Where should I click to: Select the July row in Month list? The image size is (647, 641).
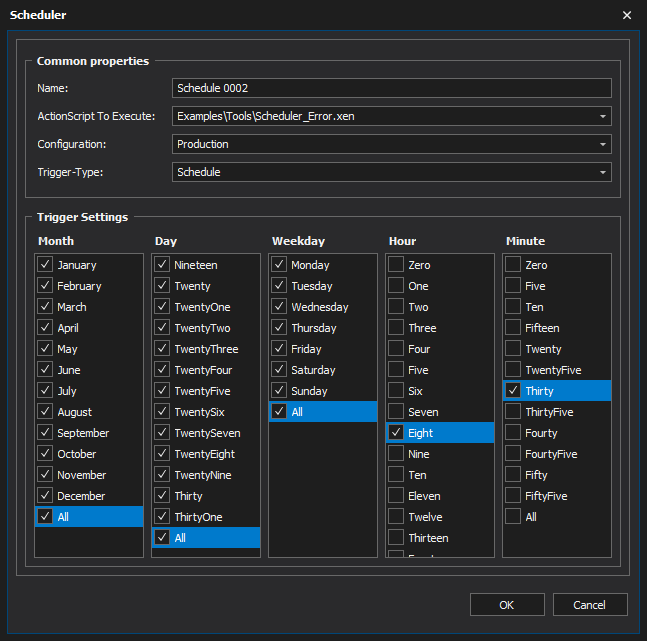pyautogui.click(x=89, y=390)
